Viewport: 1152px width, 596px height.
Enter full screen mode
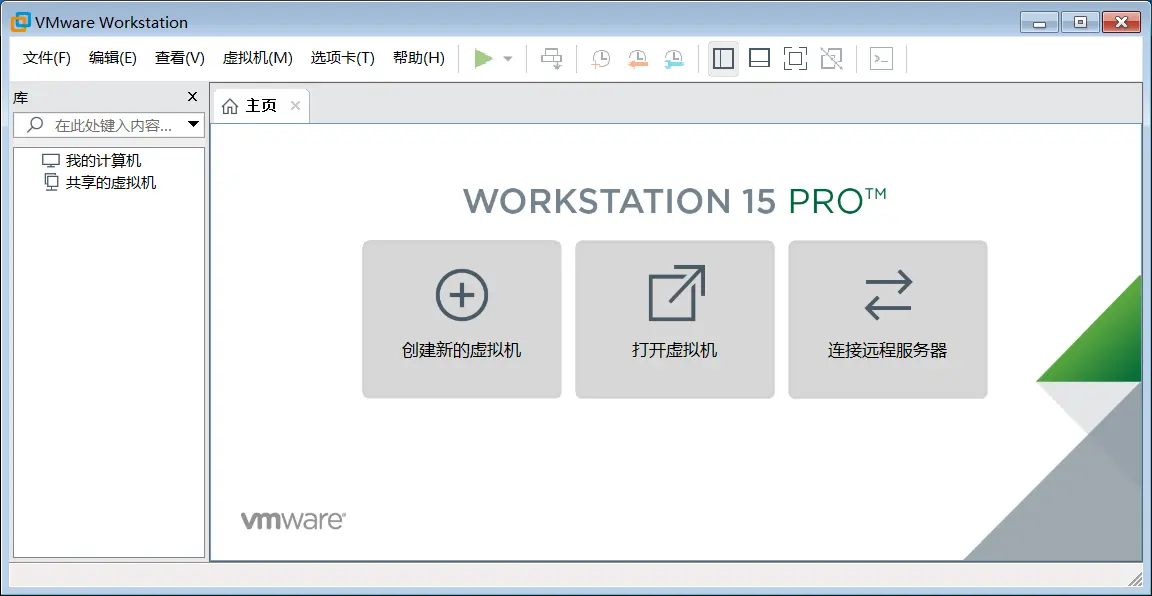click(795, 59)
